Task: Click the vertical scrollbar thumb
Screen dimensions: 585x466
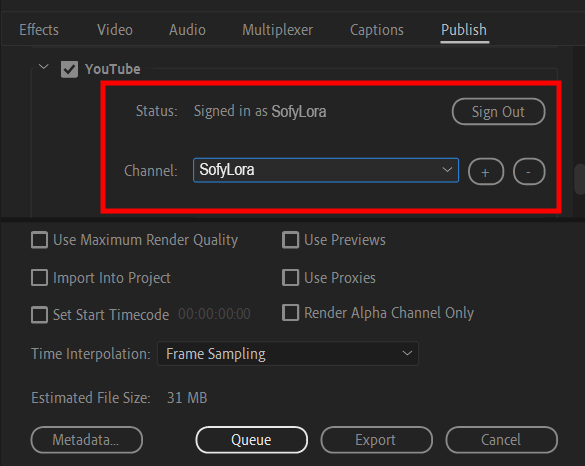Action: [579, 179]
